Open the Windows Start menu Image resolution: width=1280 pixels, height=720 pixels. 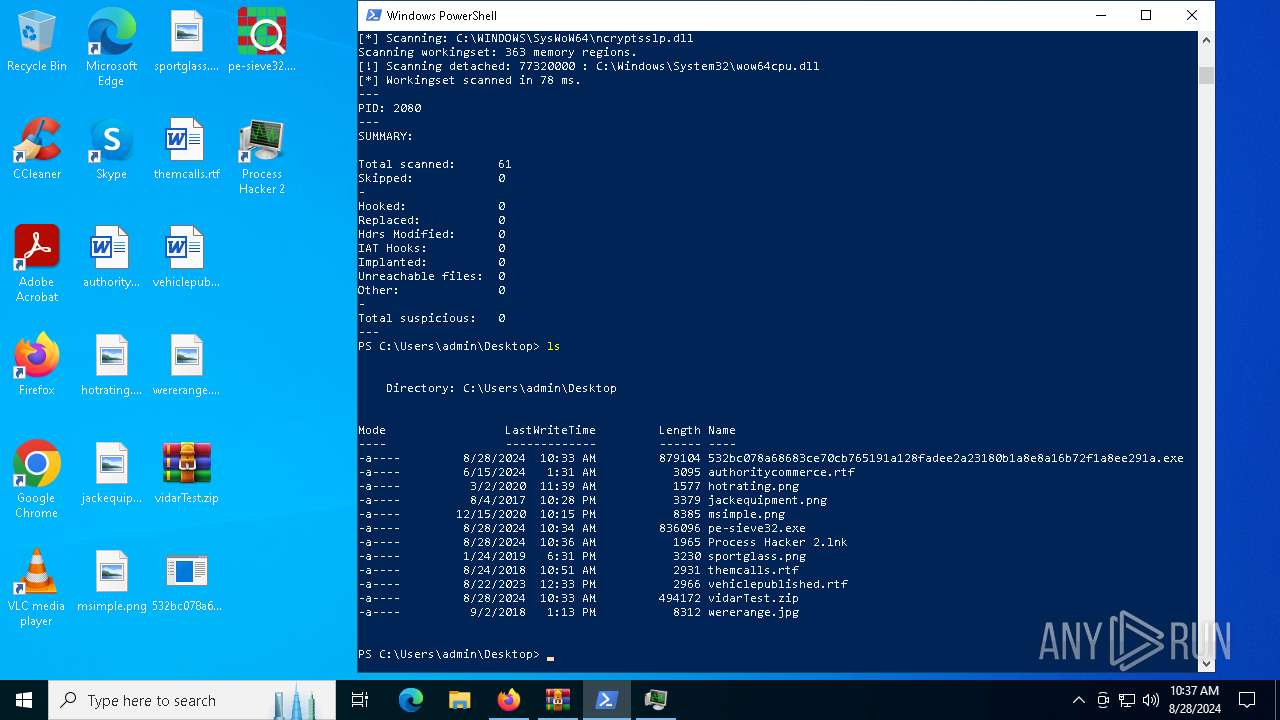click(24, 700)
